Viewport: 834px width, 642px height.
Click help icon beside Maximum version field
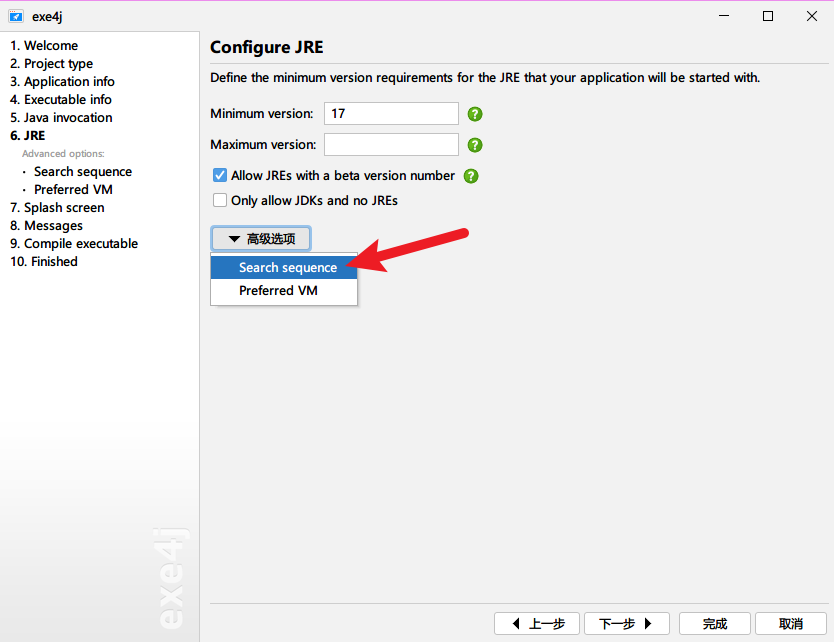click(x=475, y=145)
